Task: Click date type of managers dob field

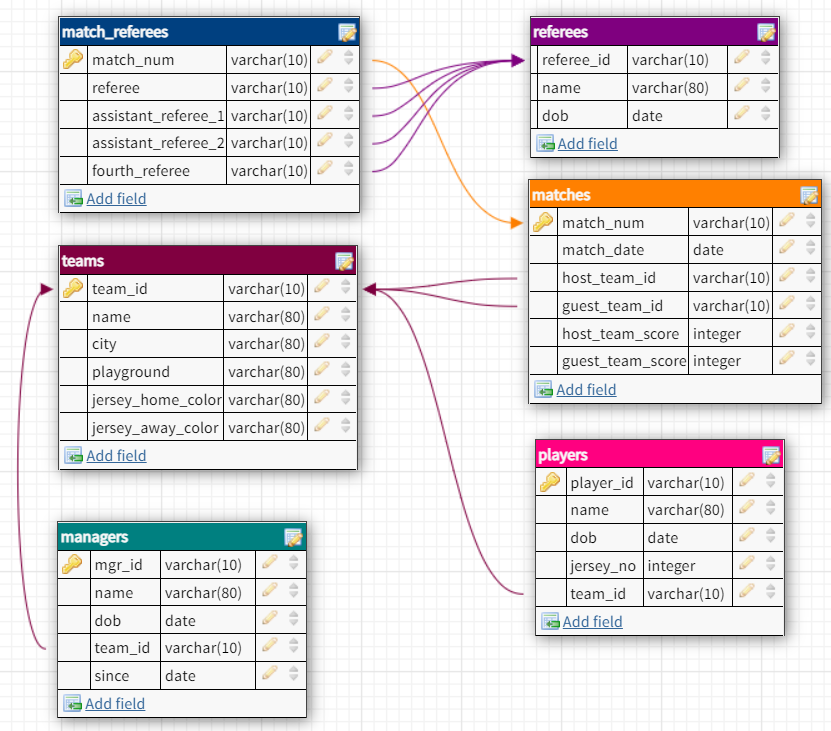Action: pyautogui.click(x=180, y=621)
